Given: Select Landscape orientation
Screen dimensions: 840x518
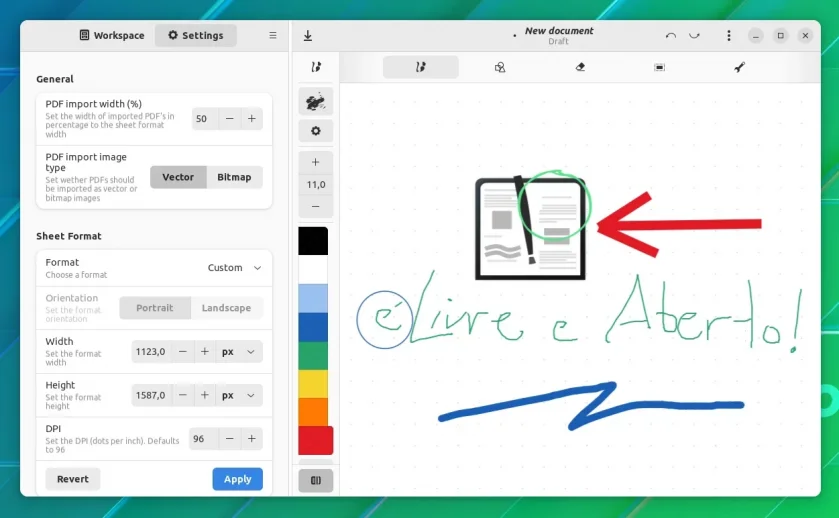Looking at the screenshot, I should click(226, 308).
